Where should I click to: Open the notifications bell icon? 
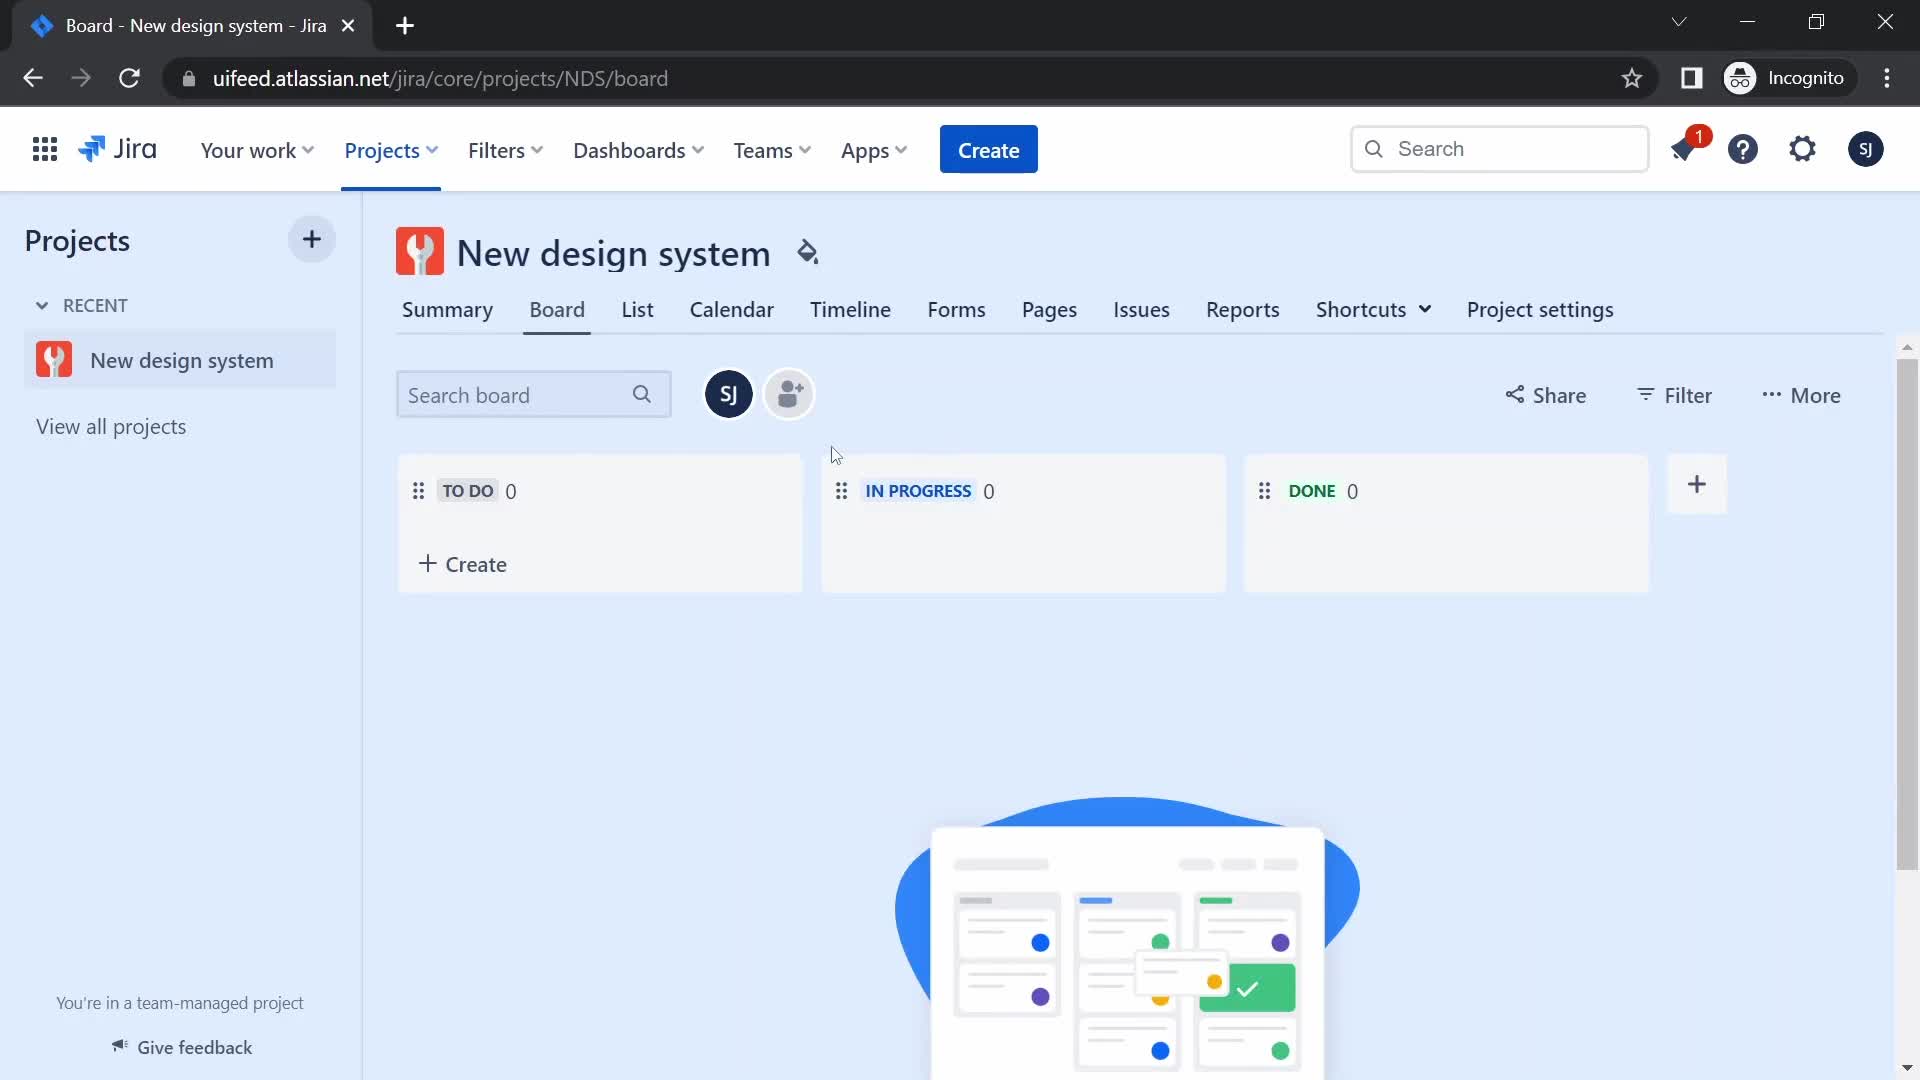[x=1684, y=149]
